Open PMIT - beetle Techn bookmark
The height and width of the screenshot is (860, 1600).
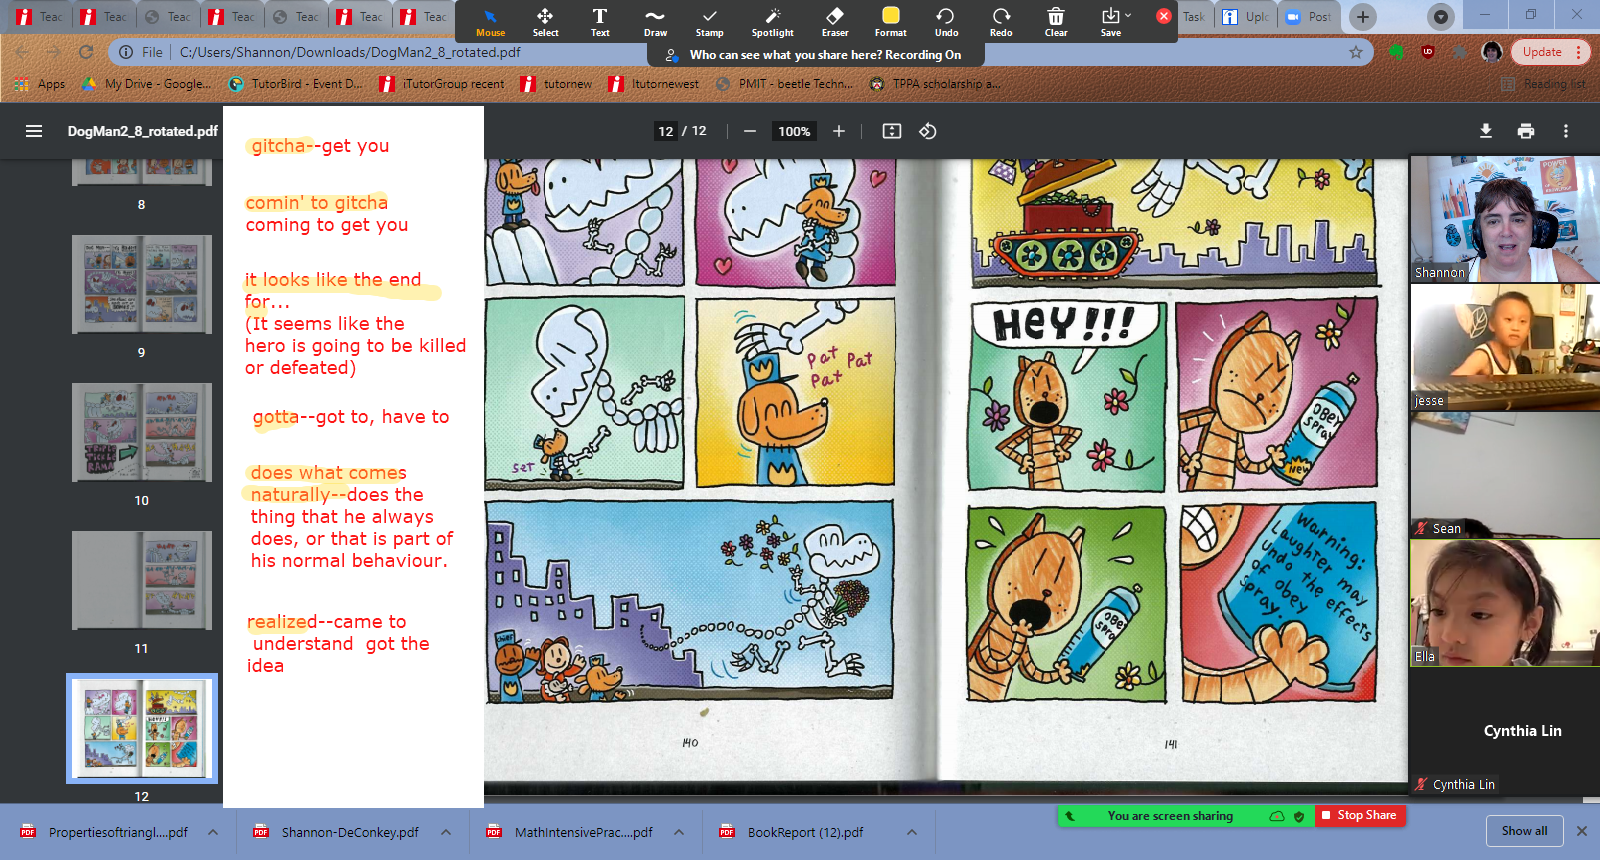[x=785, y=84]
